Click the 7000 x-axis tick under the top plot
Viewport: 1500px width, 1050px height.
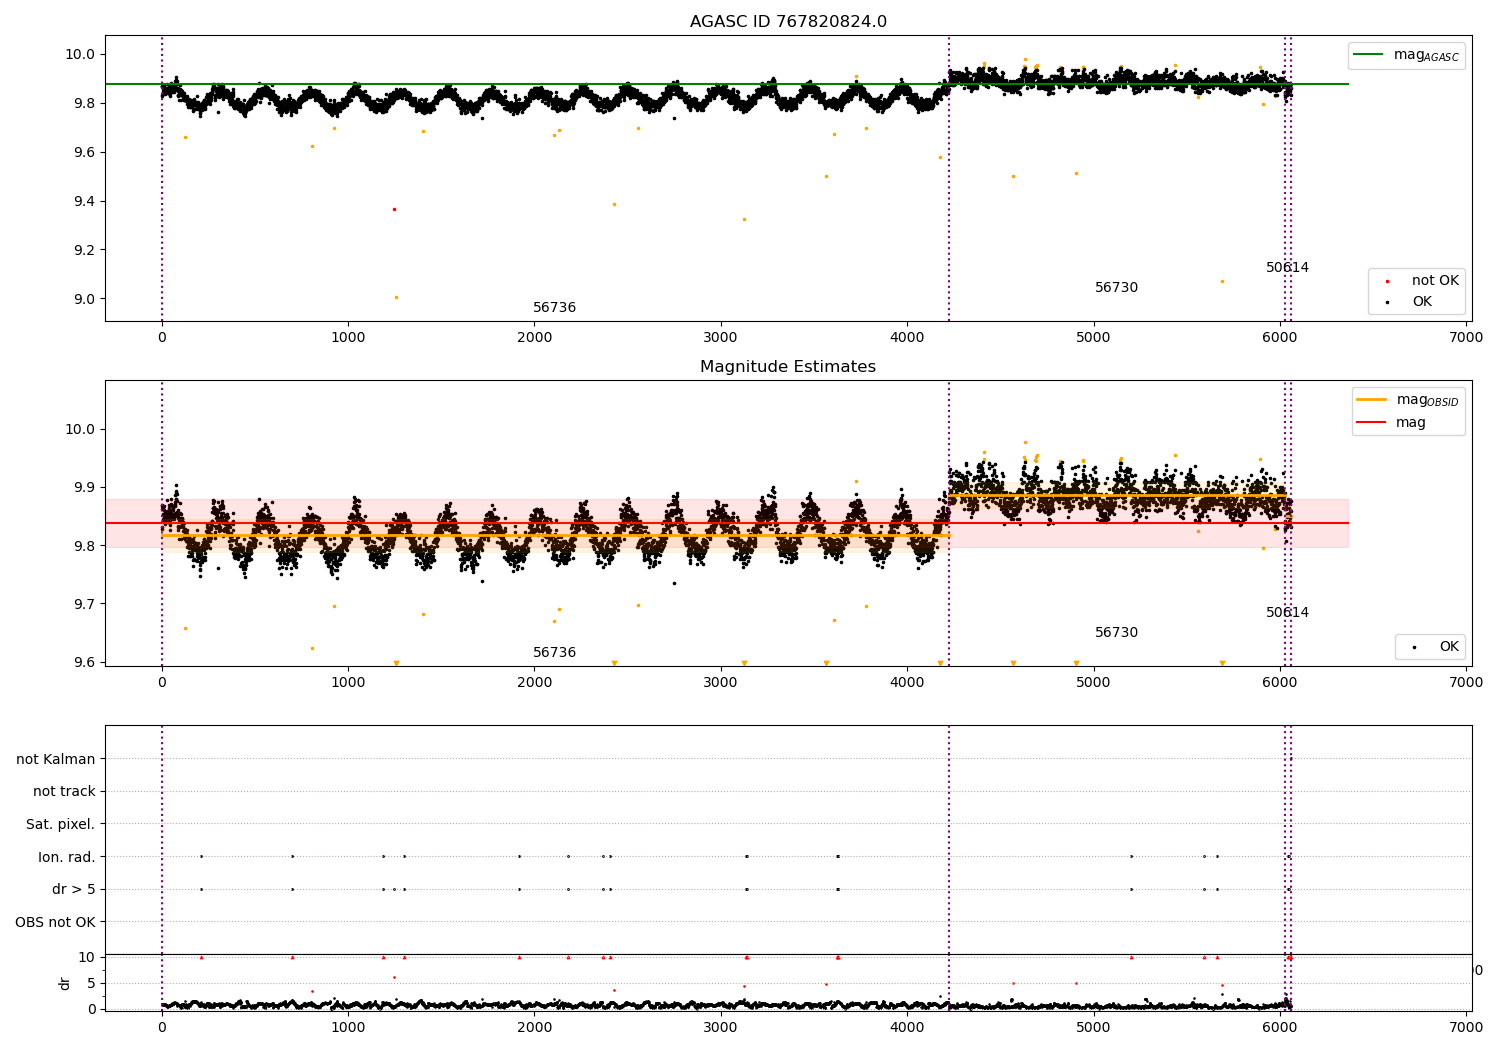(1466, 338)
